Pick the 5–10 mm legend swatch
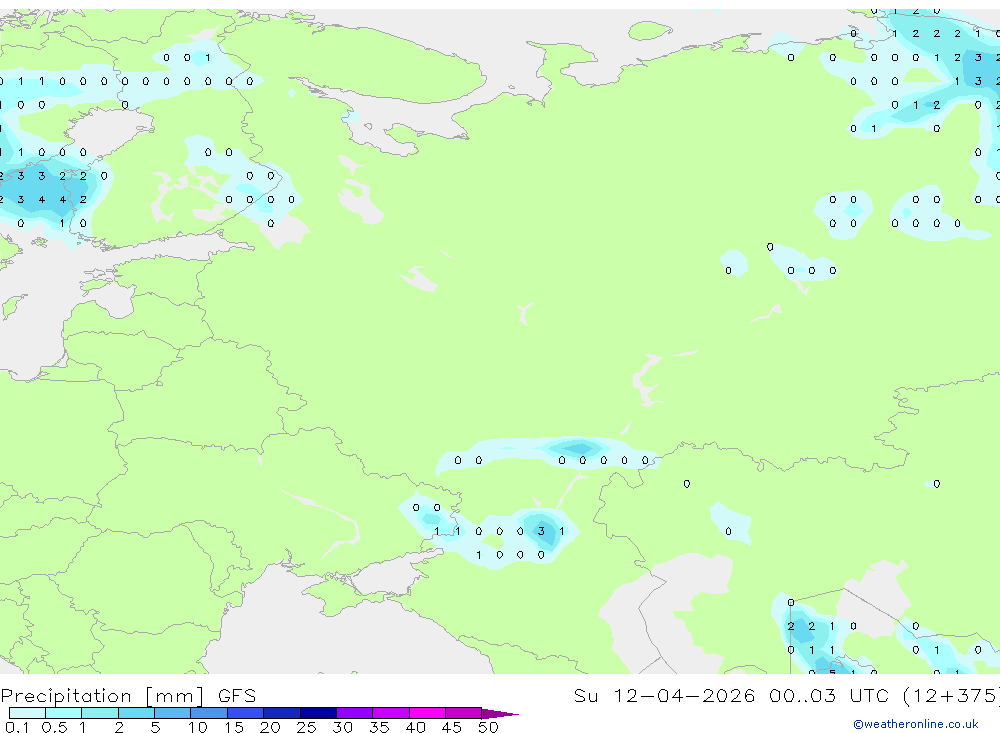1000x733 pixels. (x=172, y=713)
